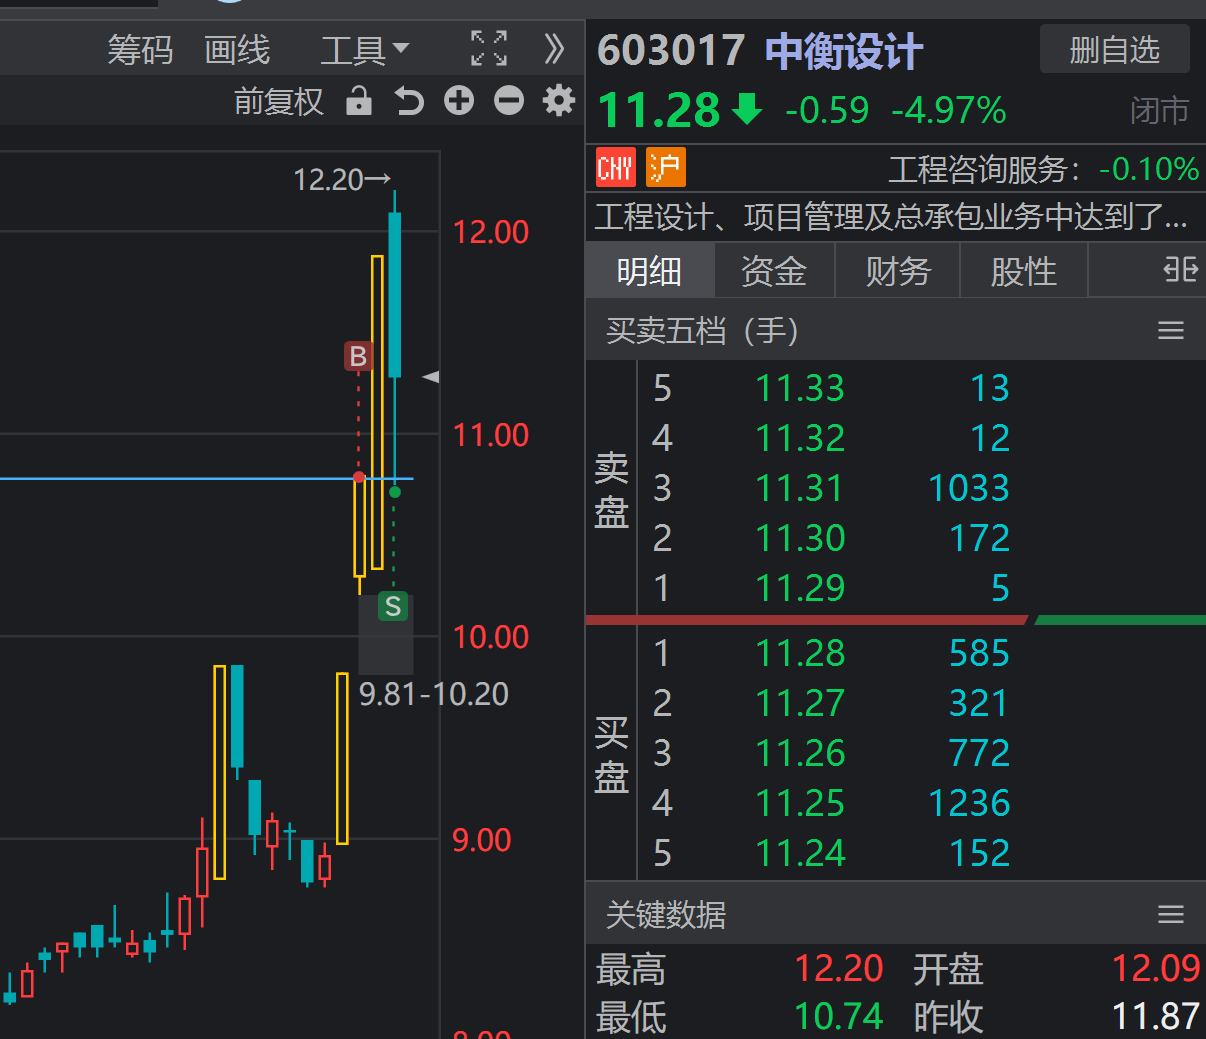1206x1039 pixels.
Task: Click the 关键数据 section header
Action: point(666,914)
